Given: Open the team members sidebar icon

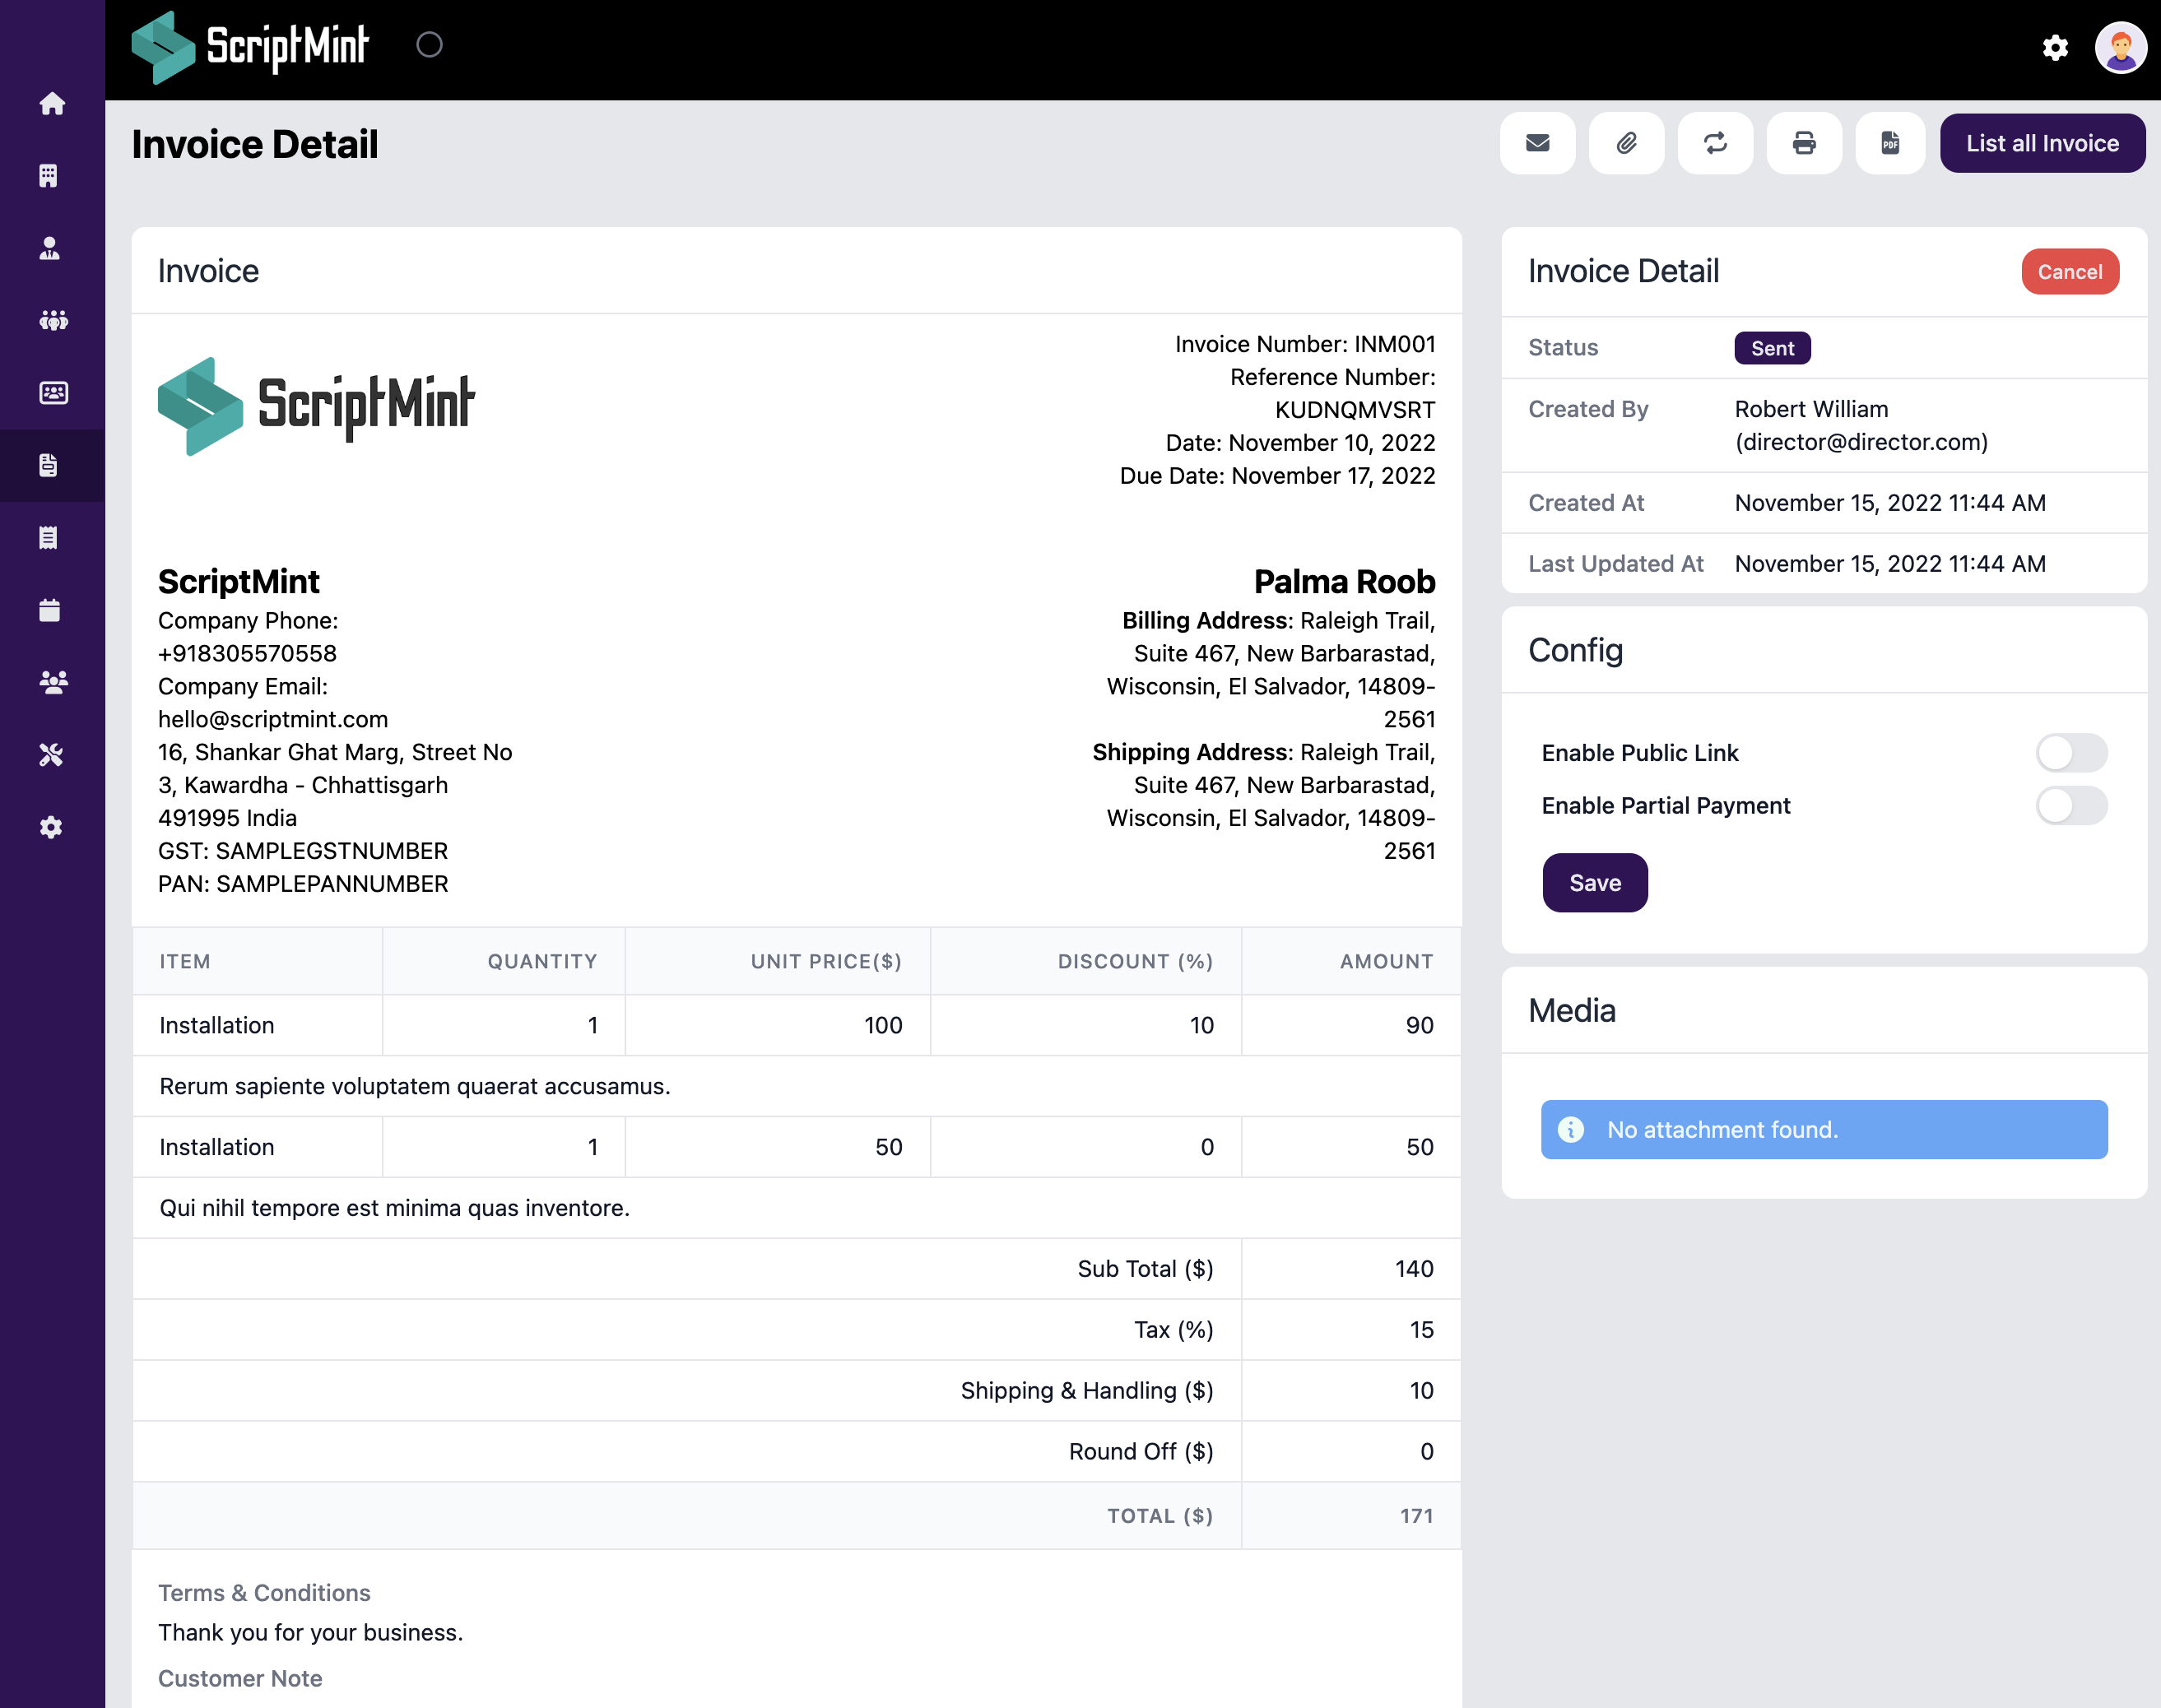Looking at the screenshot, I should 51,320.
